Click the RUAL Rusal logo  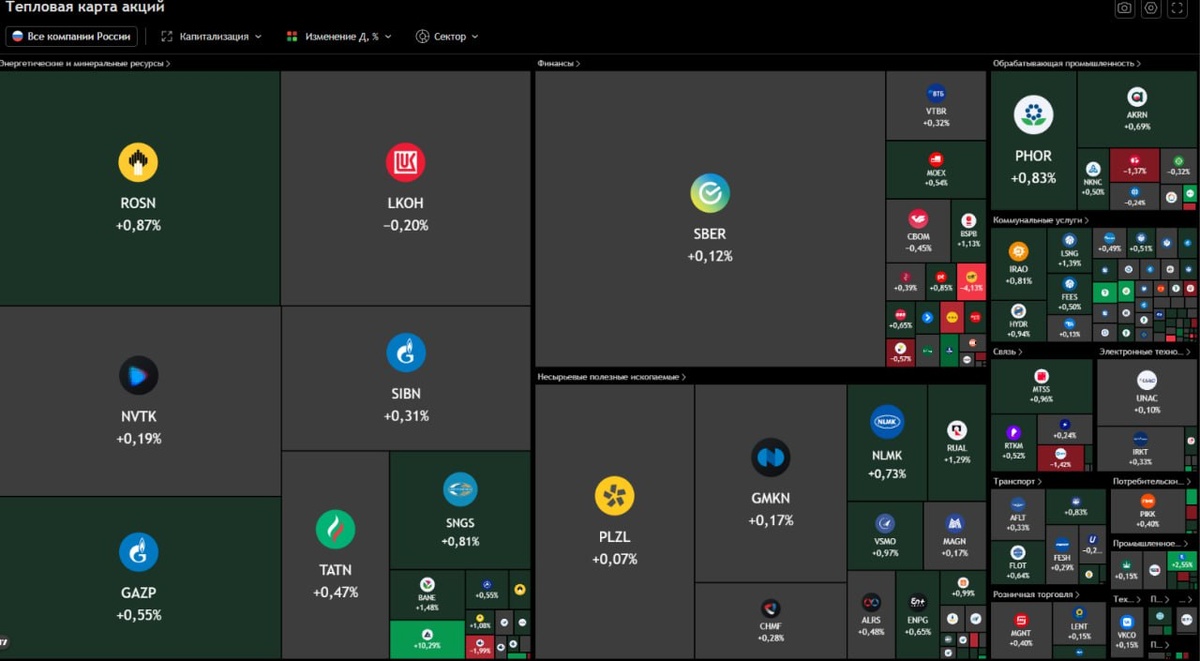[957, 429]
